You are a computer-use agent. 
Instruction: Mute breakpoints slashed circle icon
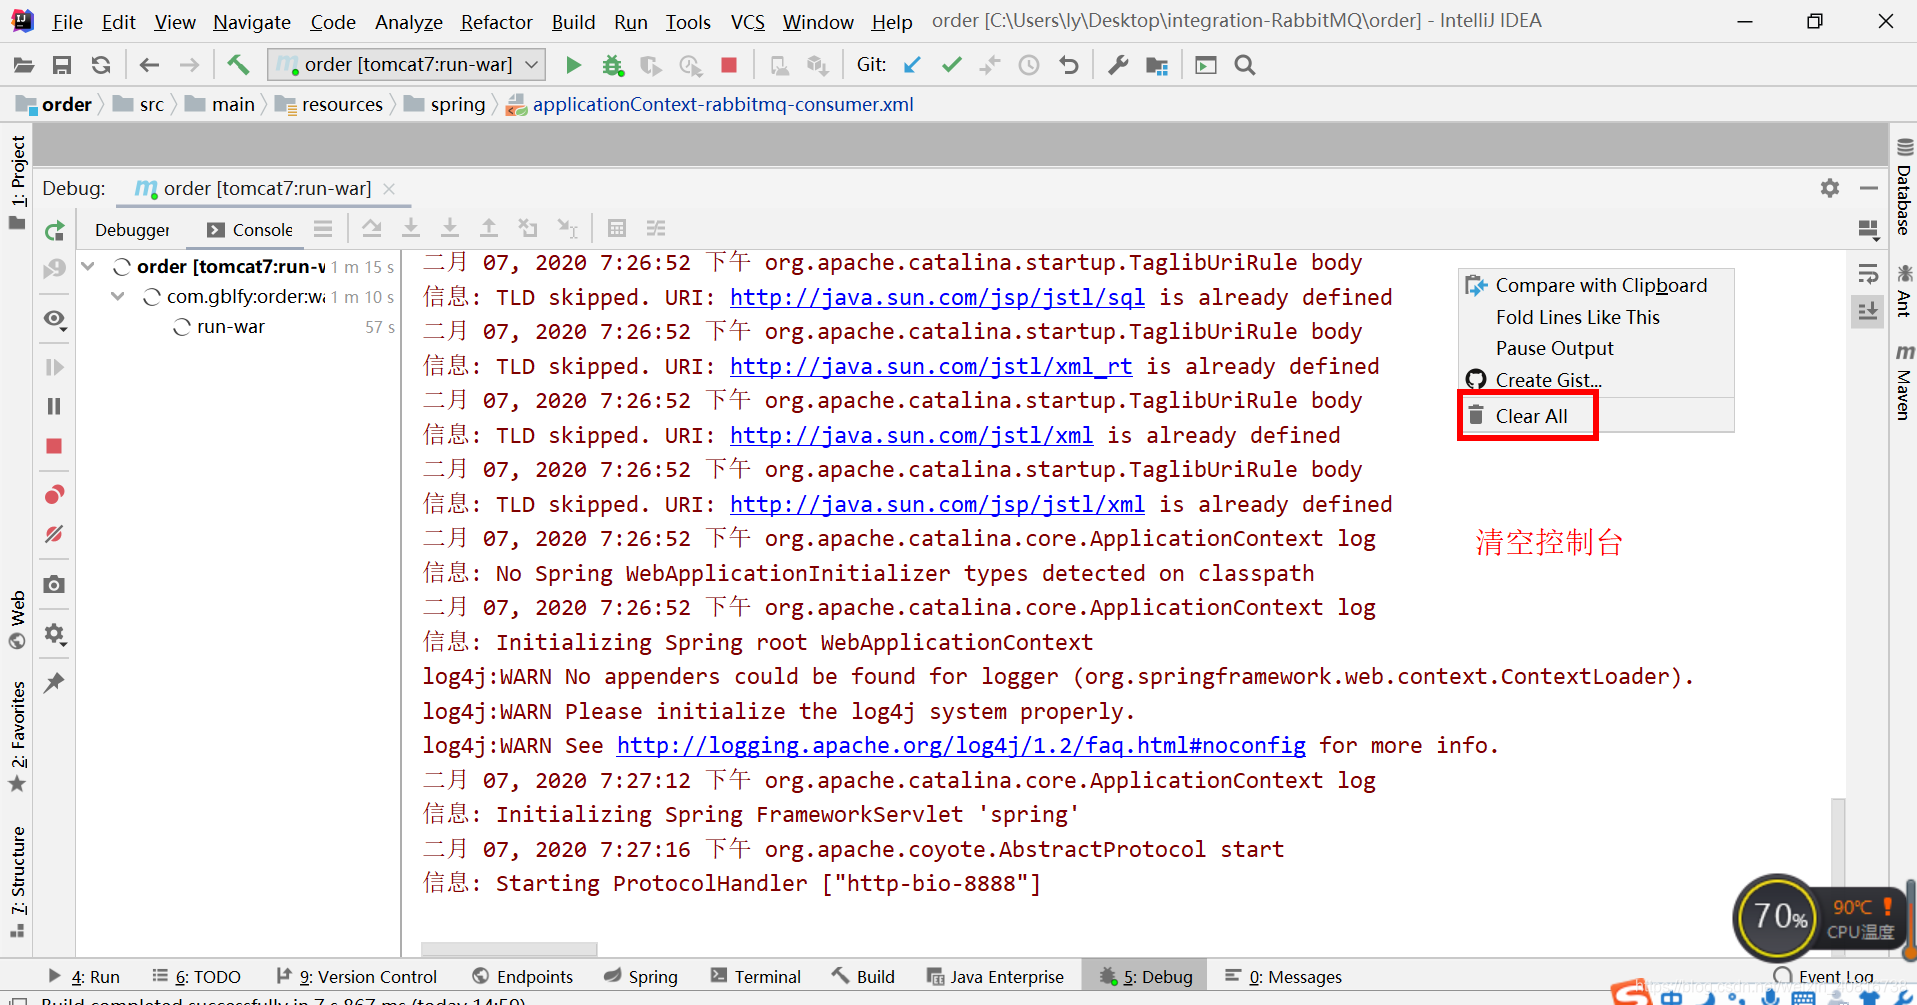(55, 534)
